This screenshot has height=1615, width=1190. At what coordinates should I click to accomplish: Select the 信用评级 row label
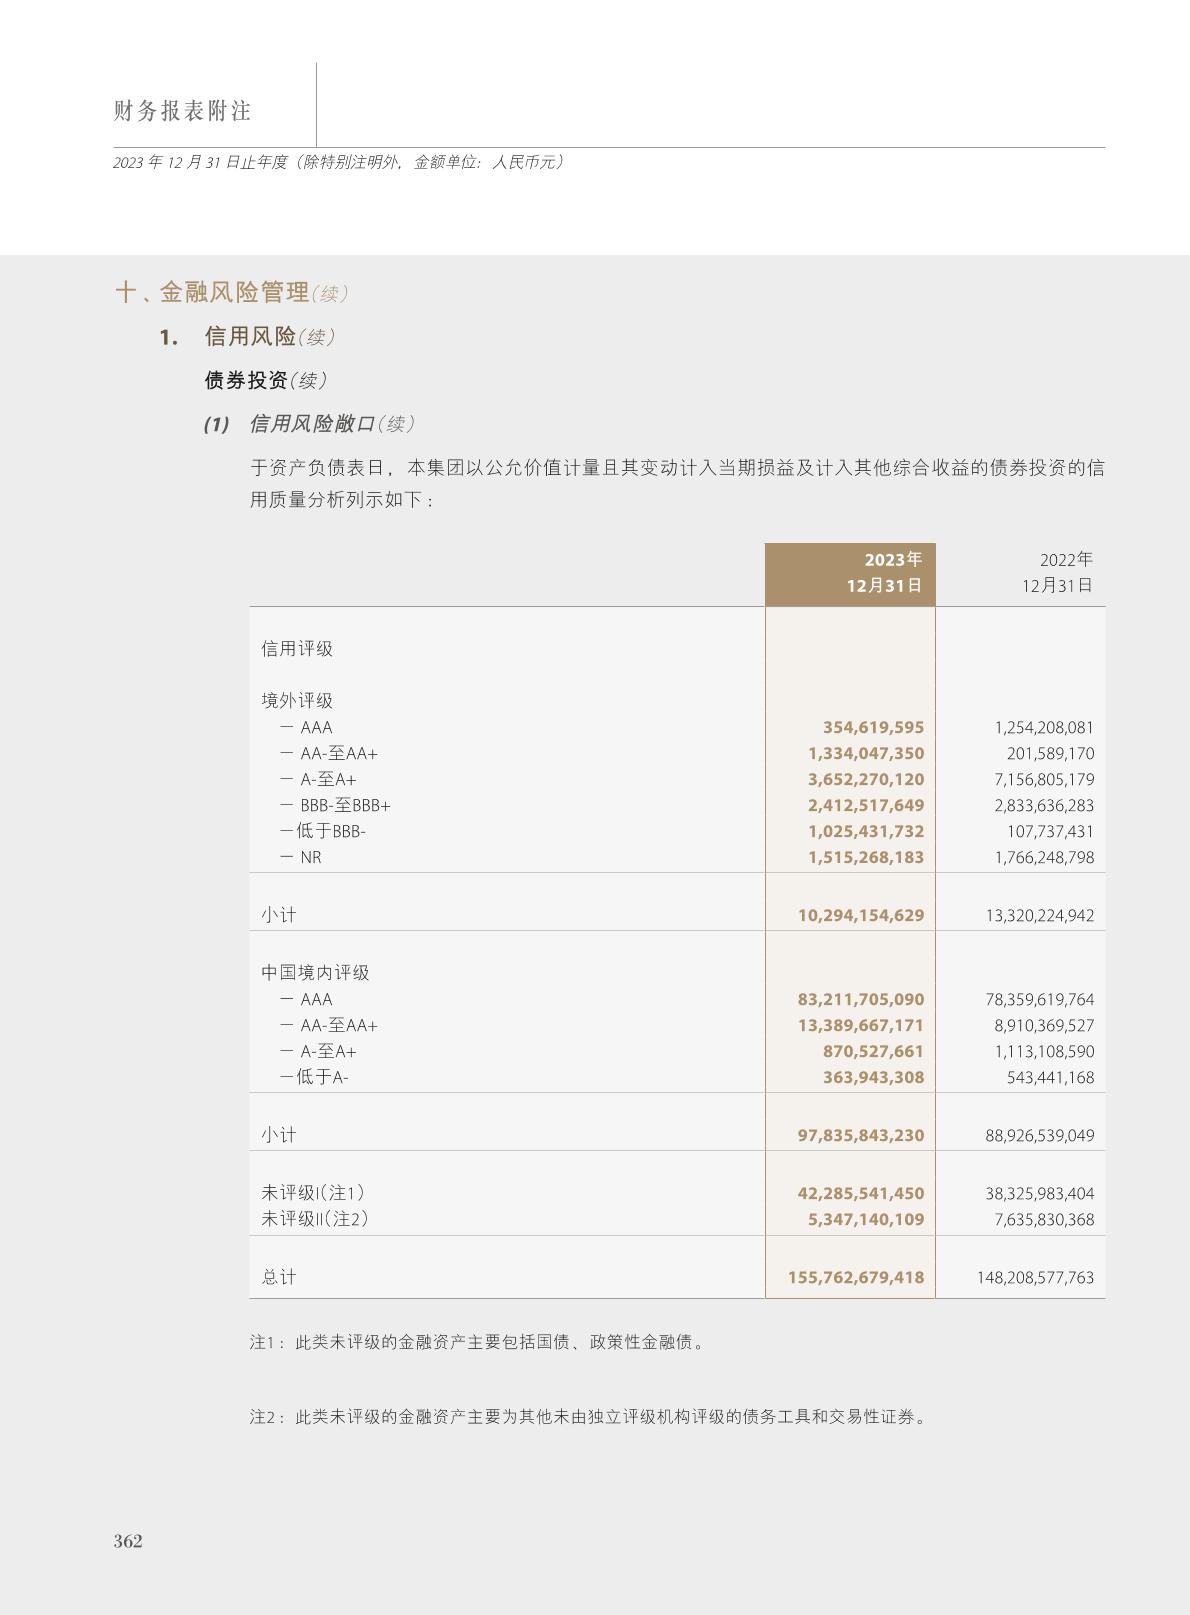297,649
